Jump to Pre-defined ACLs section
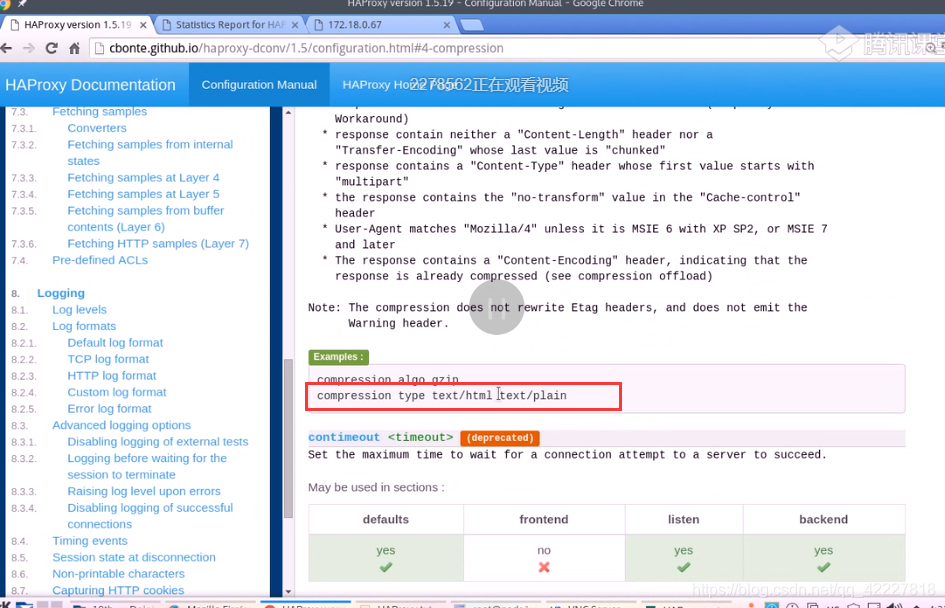The image size is (945, 608). [100, 260]
